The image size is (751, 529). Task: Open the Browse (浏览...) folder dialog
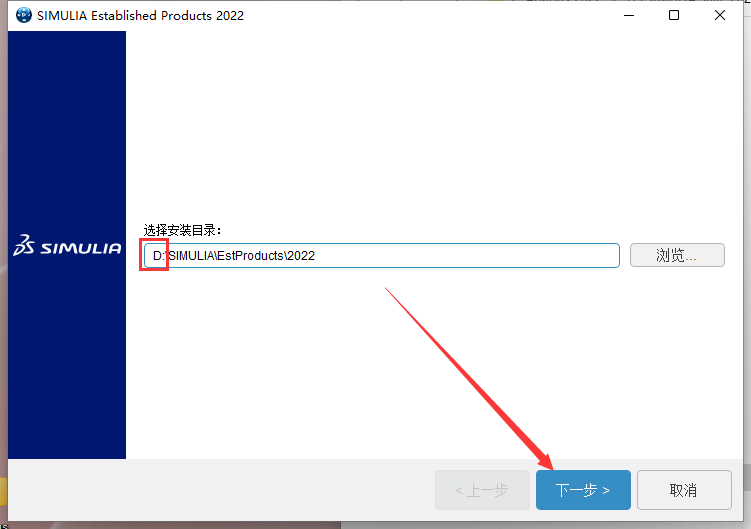click(x=677, y=255)
